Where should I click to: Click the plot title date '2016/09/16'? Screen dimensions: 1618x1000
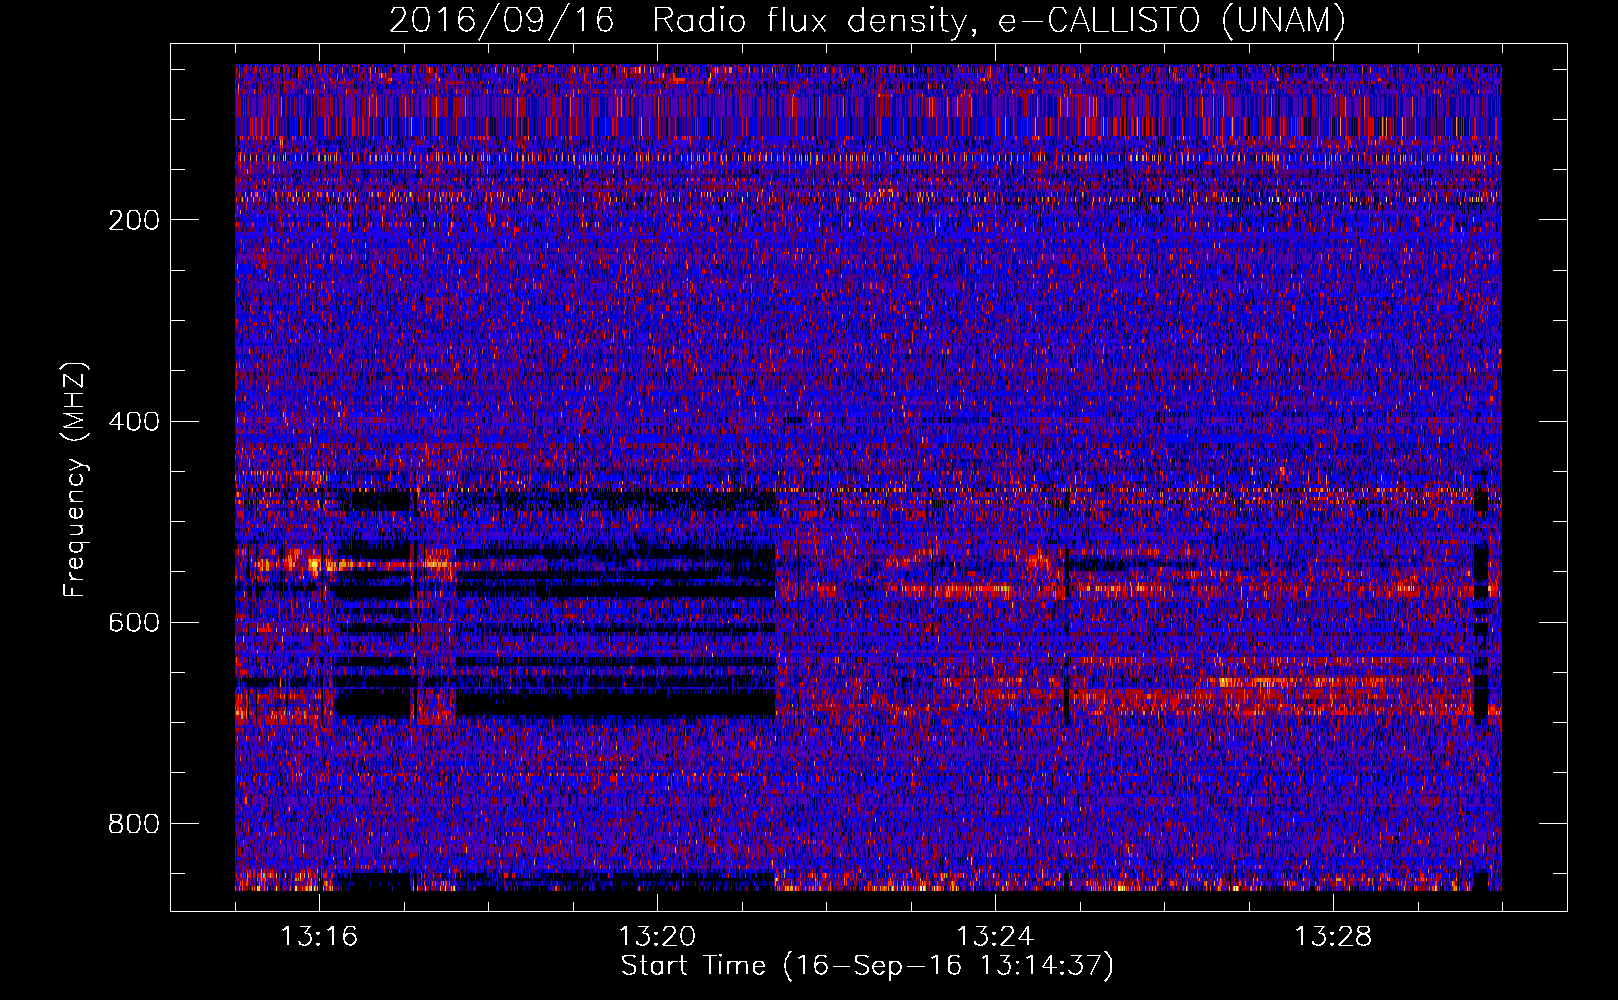[501, 20]
